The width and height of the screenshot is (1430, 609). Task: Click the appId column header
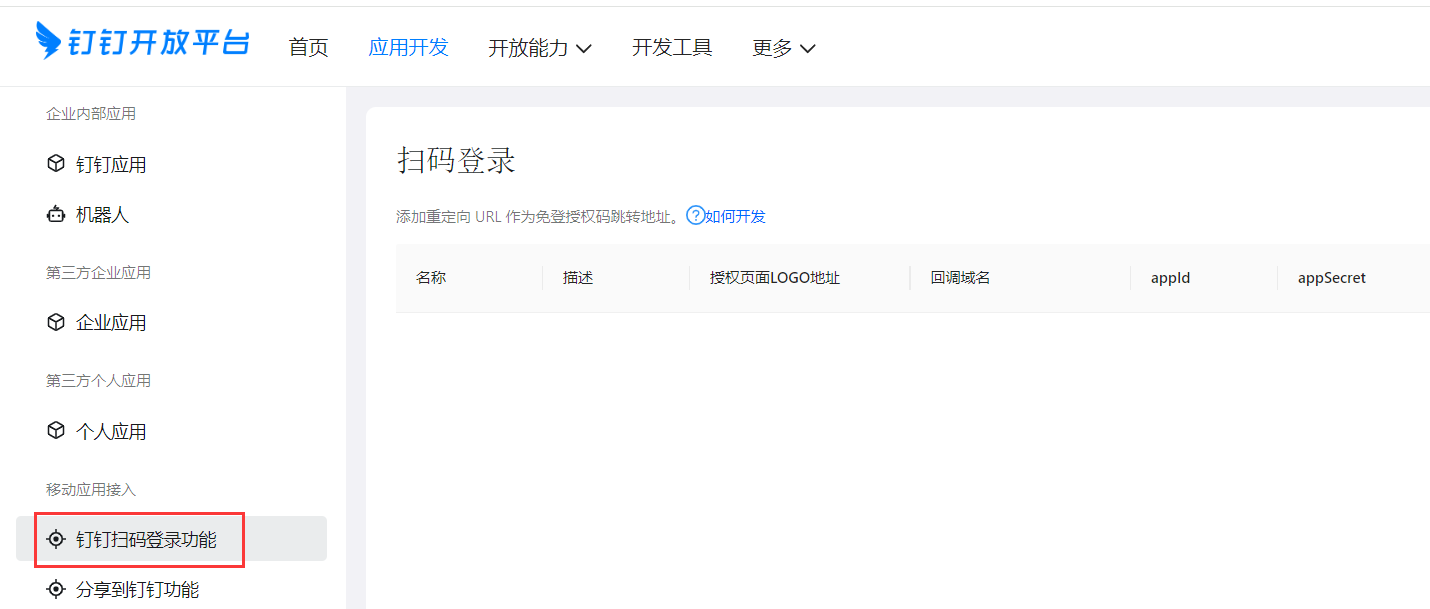tap(1170, 278)
